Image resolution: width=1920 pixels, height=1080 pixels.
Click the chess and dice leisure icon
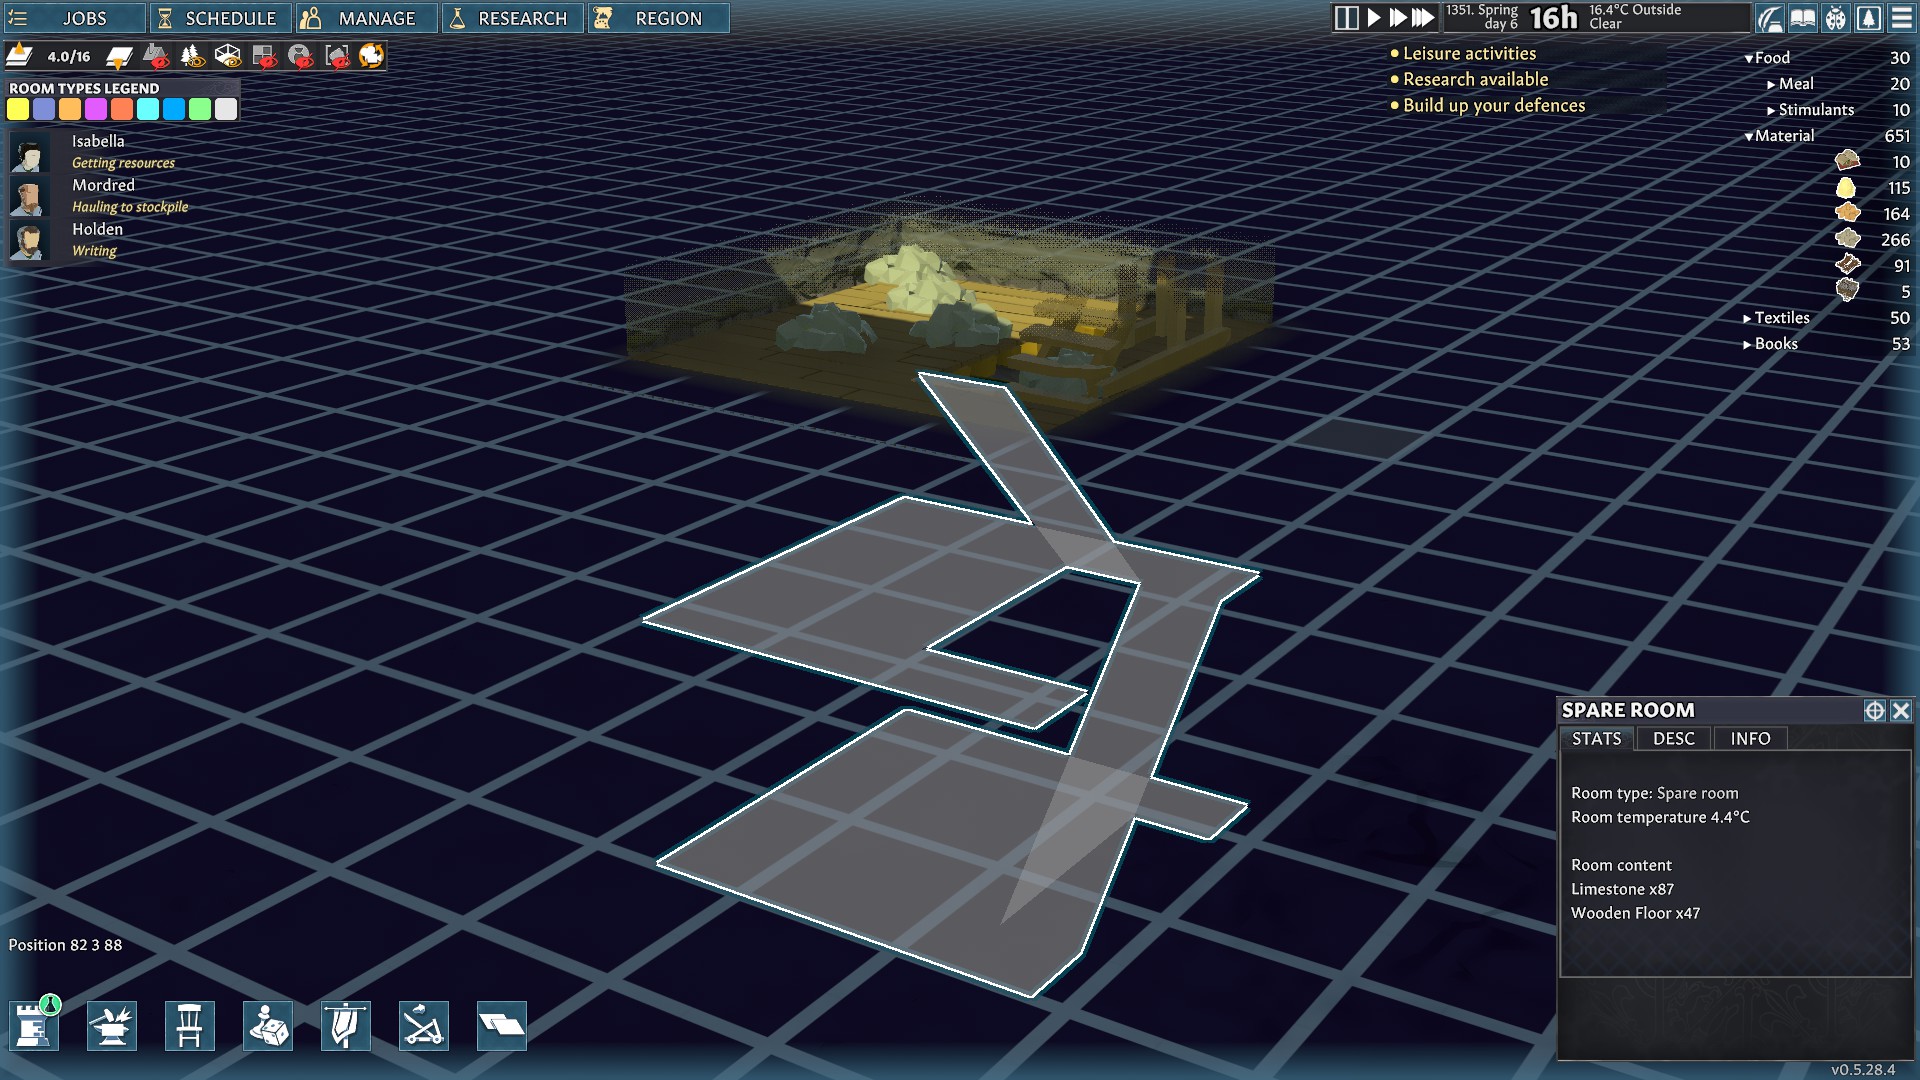pyautogui.click(x=268, y=1026)
